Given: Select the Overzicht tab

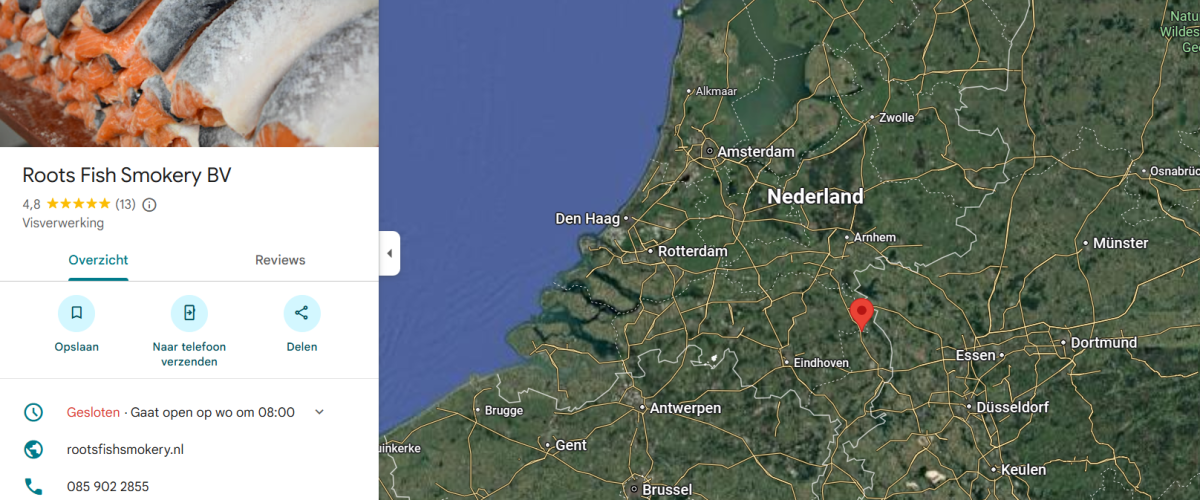Looking at the screenshot, I should [98, 260].
